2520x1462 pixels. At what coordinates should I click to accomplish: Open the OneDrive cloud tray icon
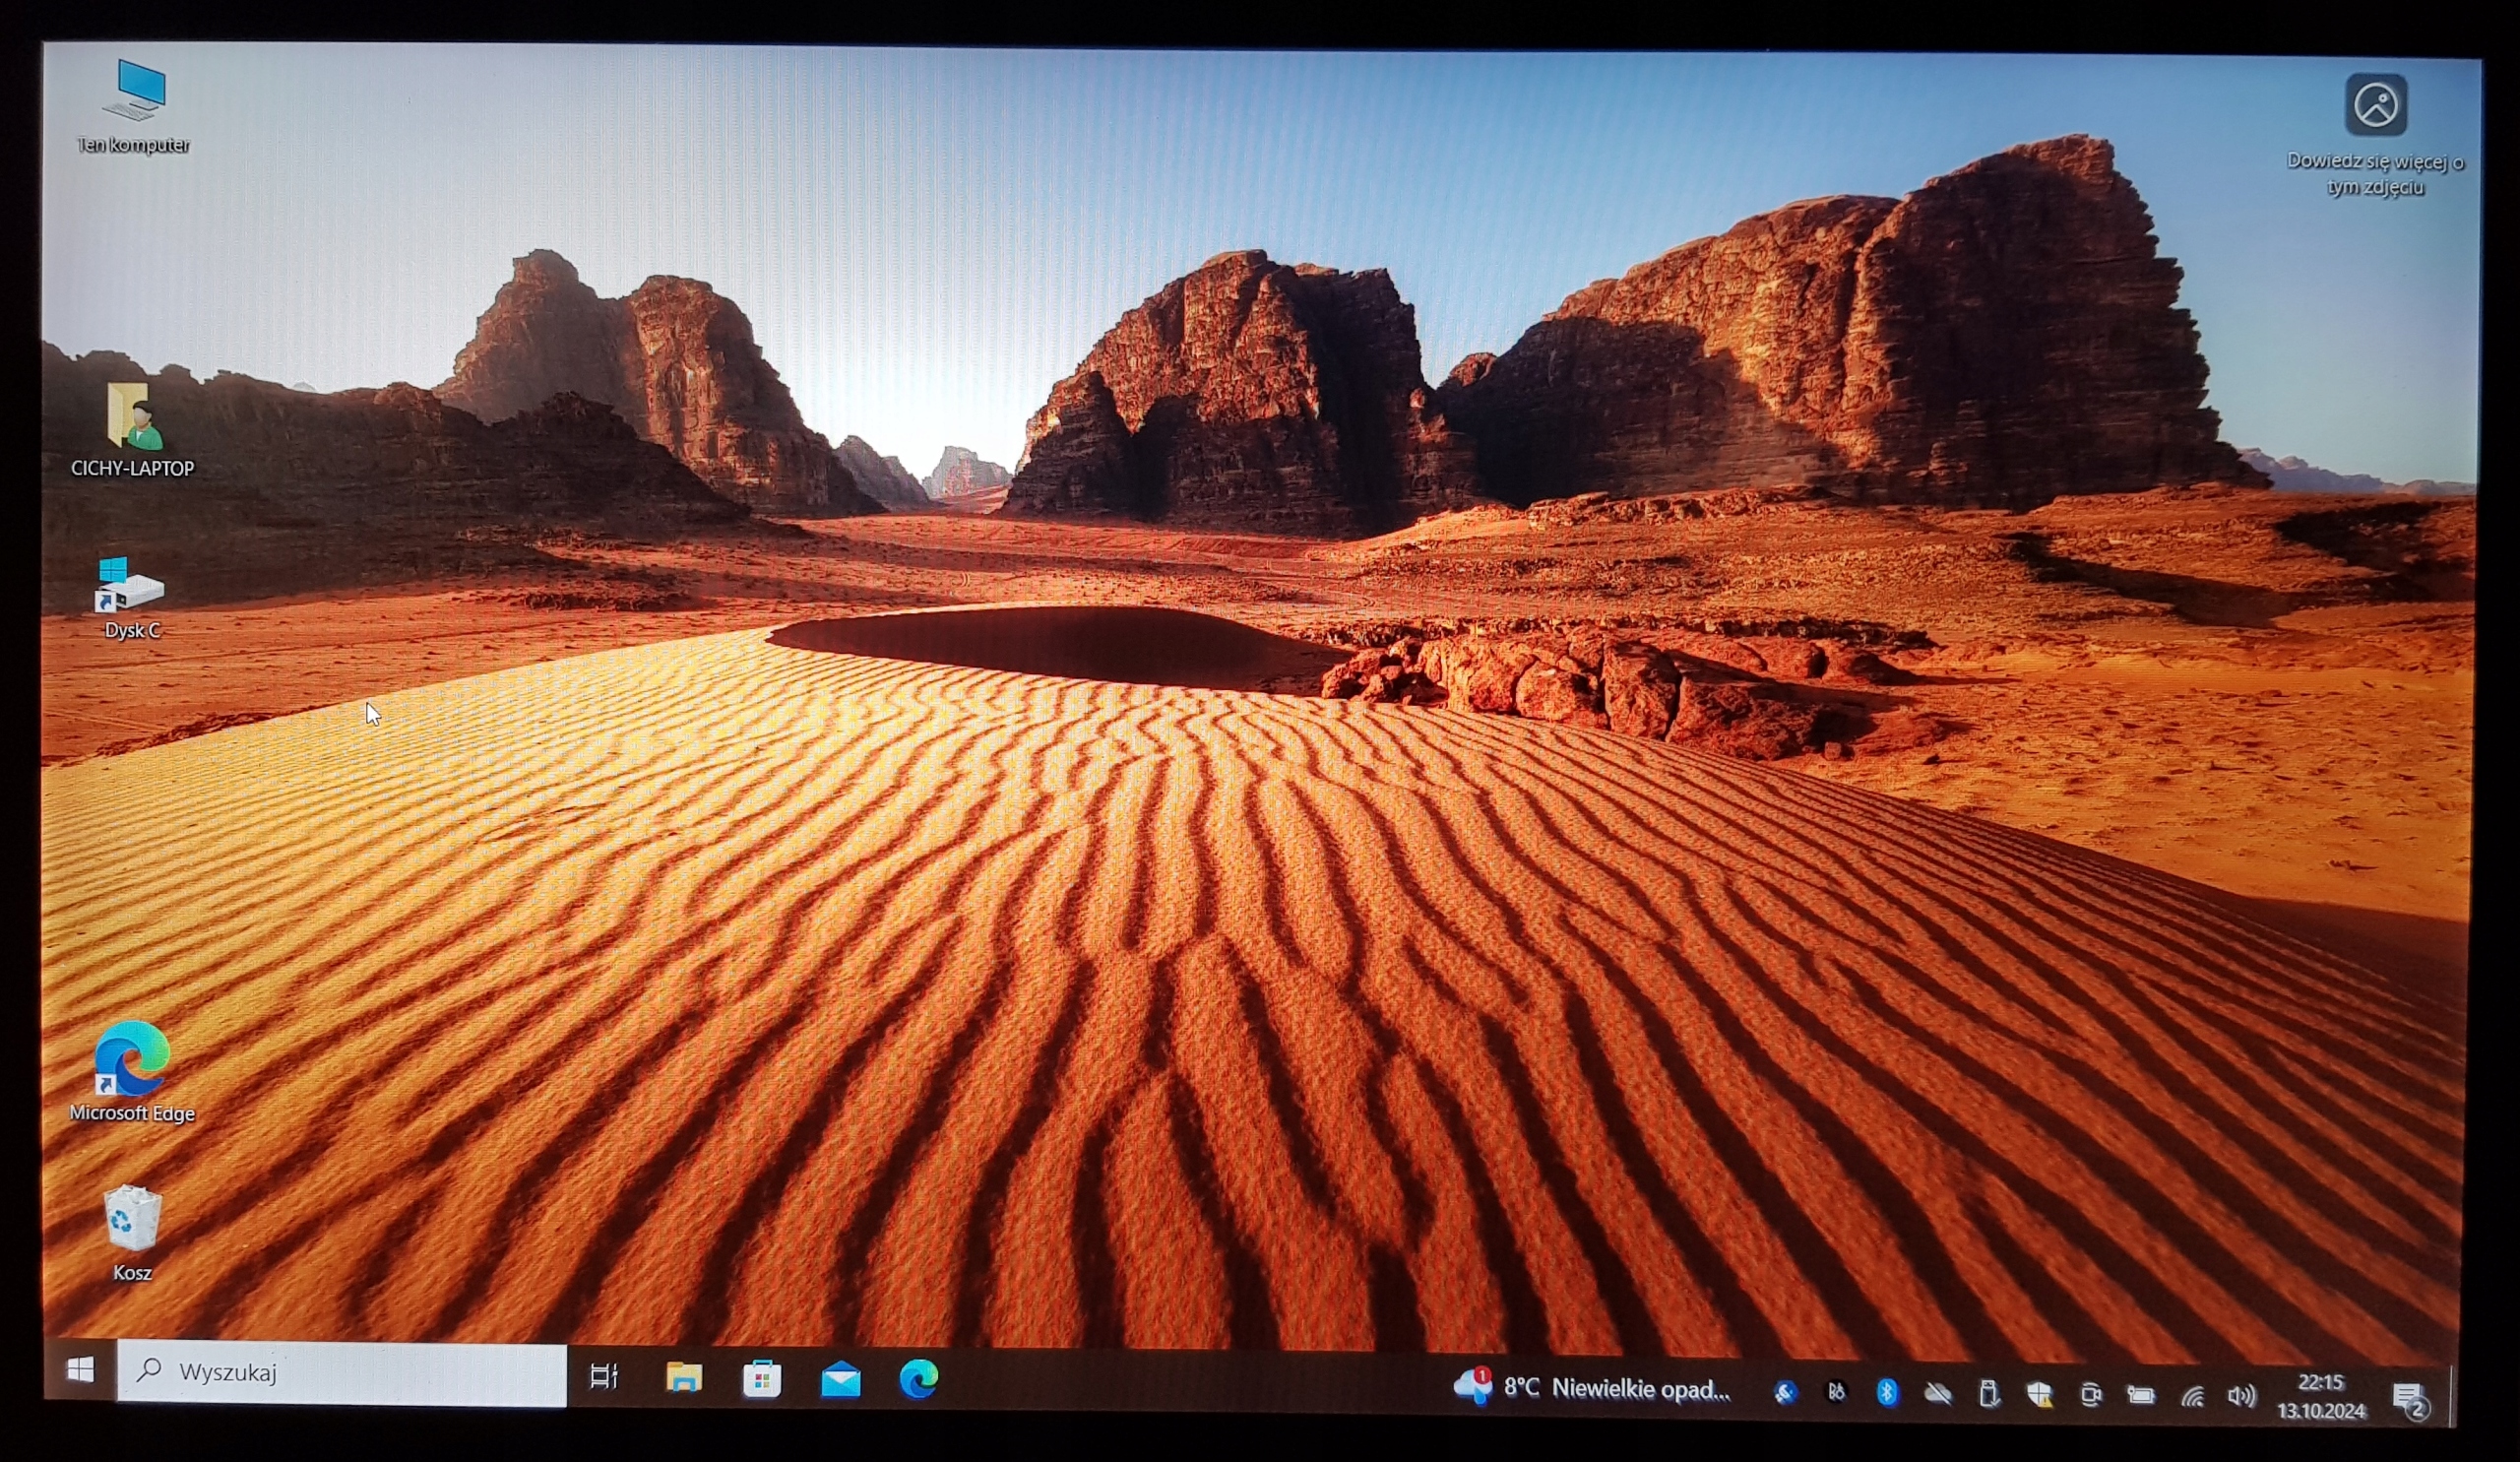coord(1937,1393)
